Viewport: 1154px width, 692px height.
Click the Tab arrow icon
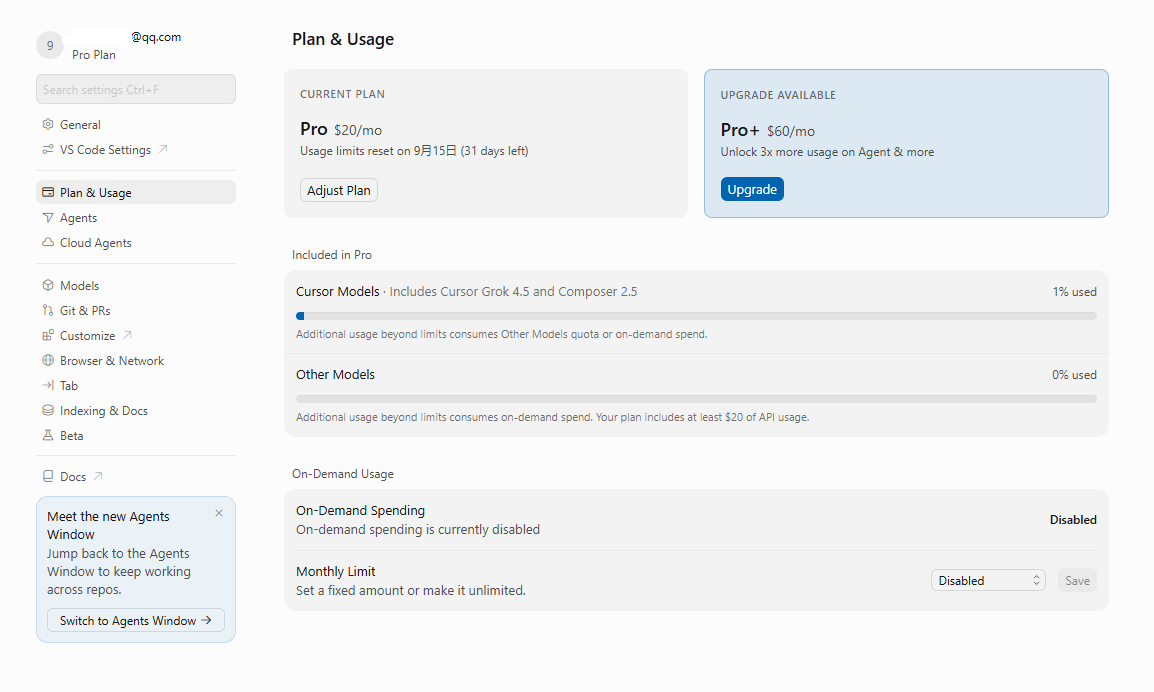[48, 385]
